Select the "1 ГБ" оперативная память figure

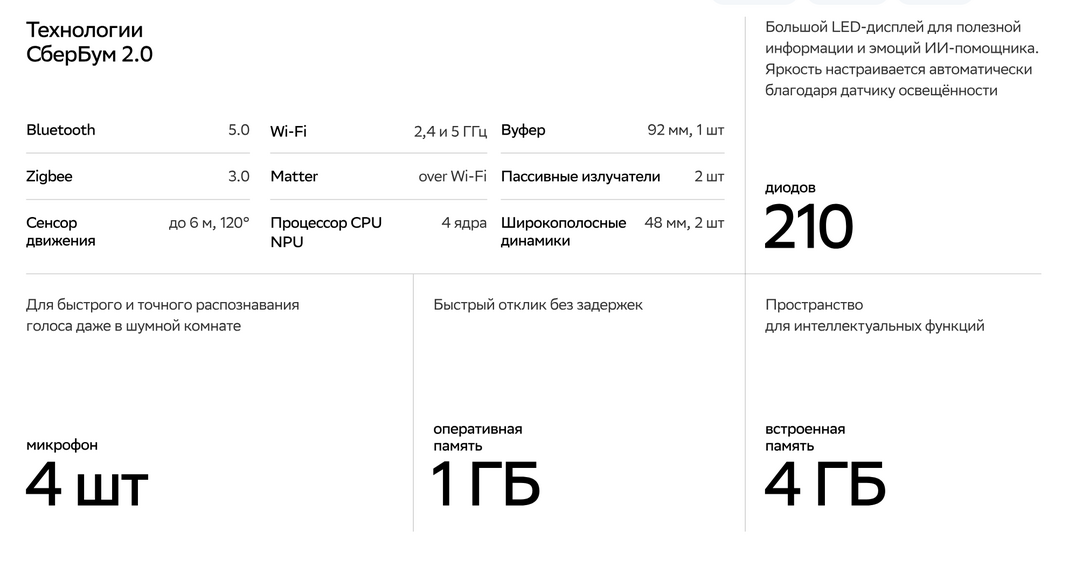pos(486,484)
